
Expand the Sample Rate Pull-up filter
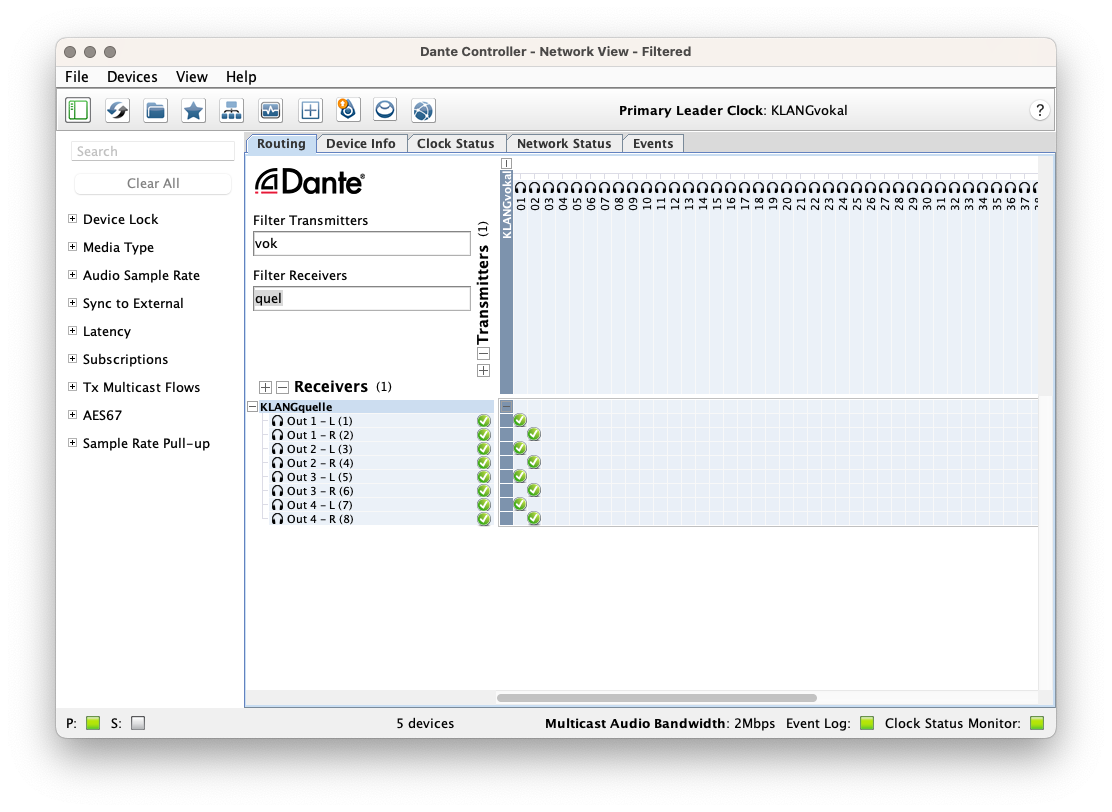click(72, 443)
